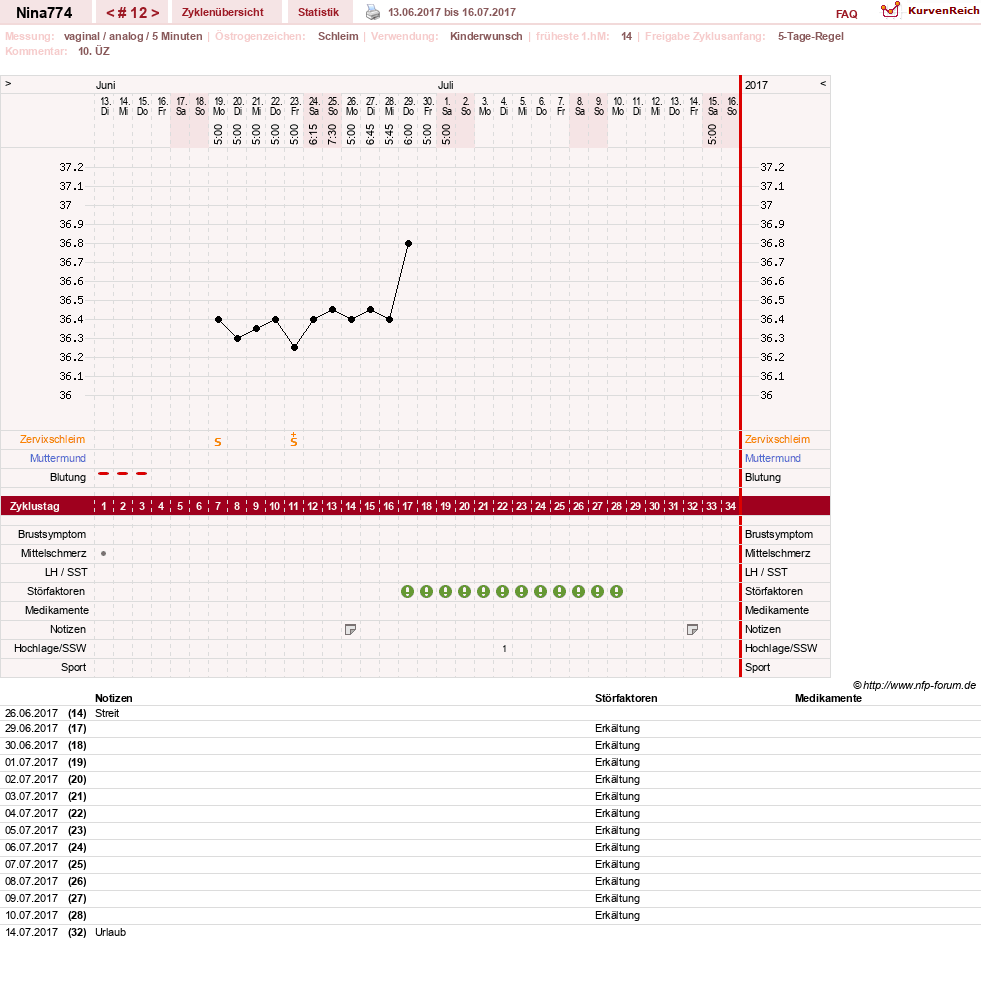The image size is (981, 997).
Task: Open the note icon on cycle day 32
Action: [x=692, y=629]
